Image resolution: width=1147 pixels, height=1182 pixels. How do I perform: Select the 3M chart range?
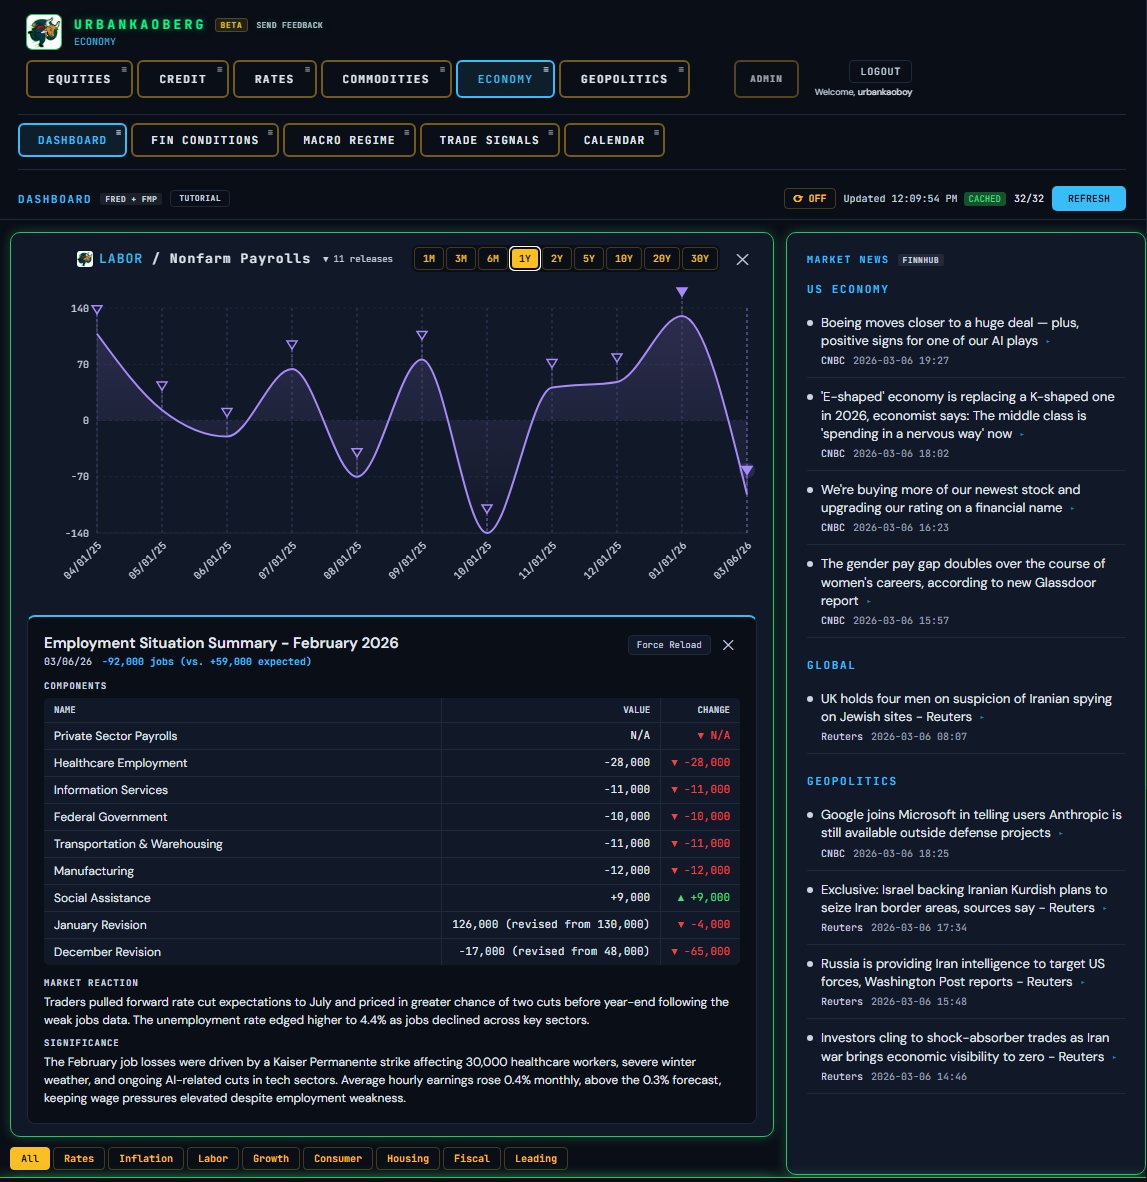point(460,259)
